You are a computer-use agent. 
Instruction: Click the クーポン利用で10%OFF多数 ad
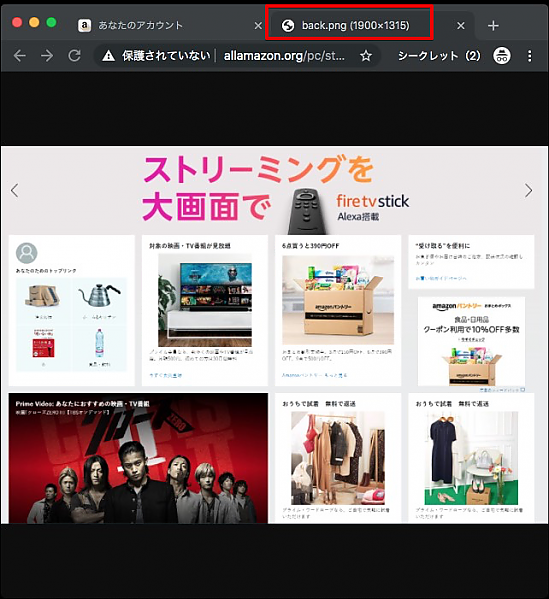(471, 342)
